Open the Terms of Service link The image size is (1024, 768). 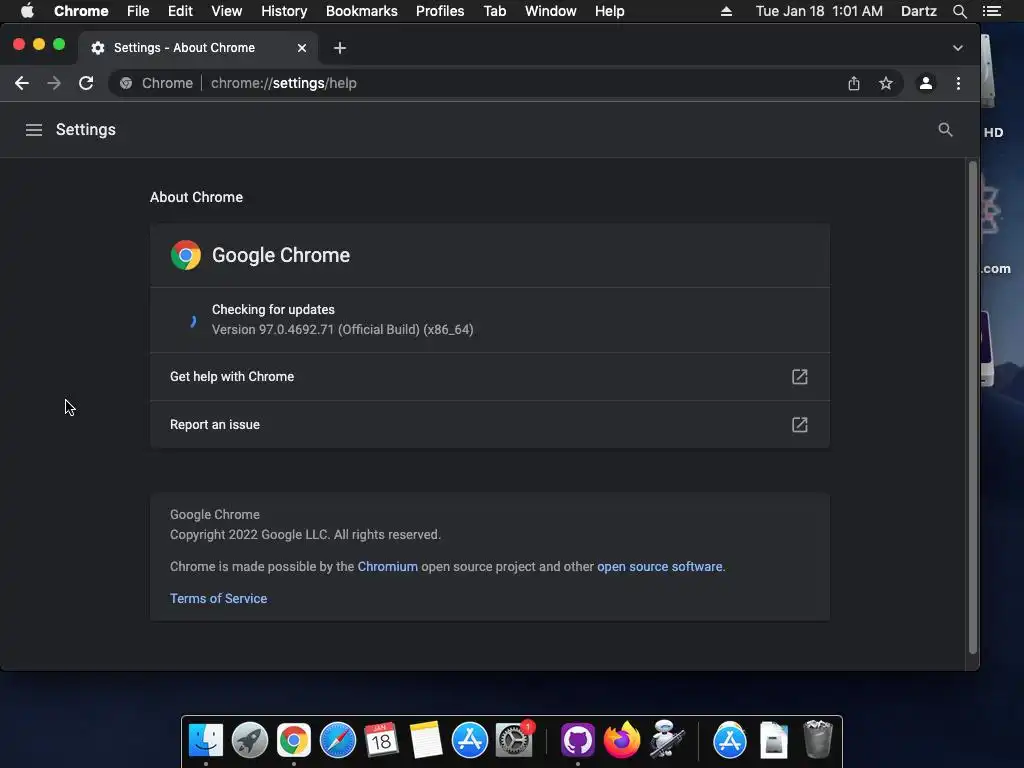[x=218, y=598]
